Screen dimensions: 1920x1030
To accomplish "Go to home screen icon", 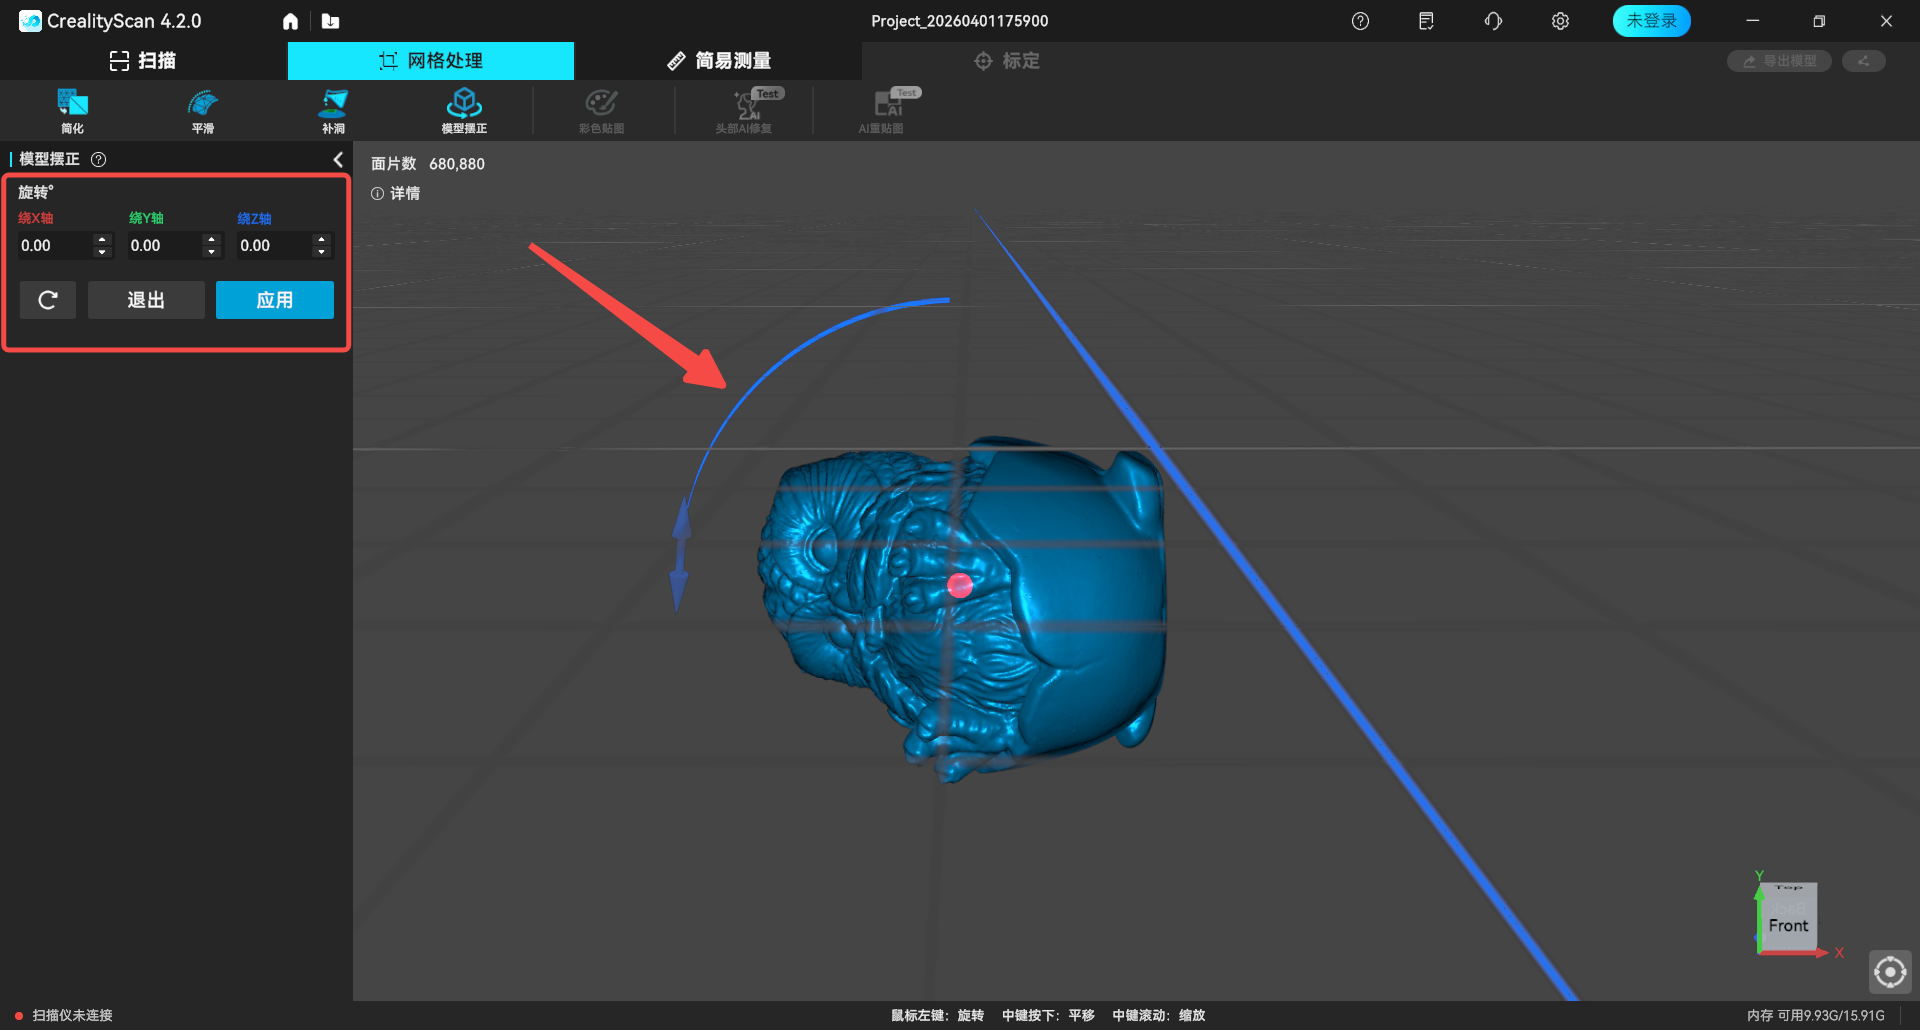I will [290, 21].
